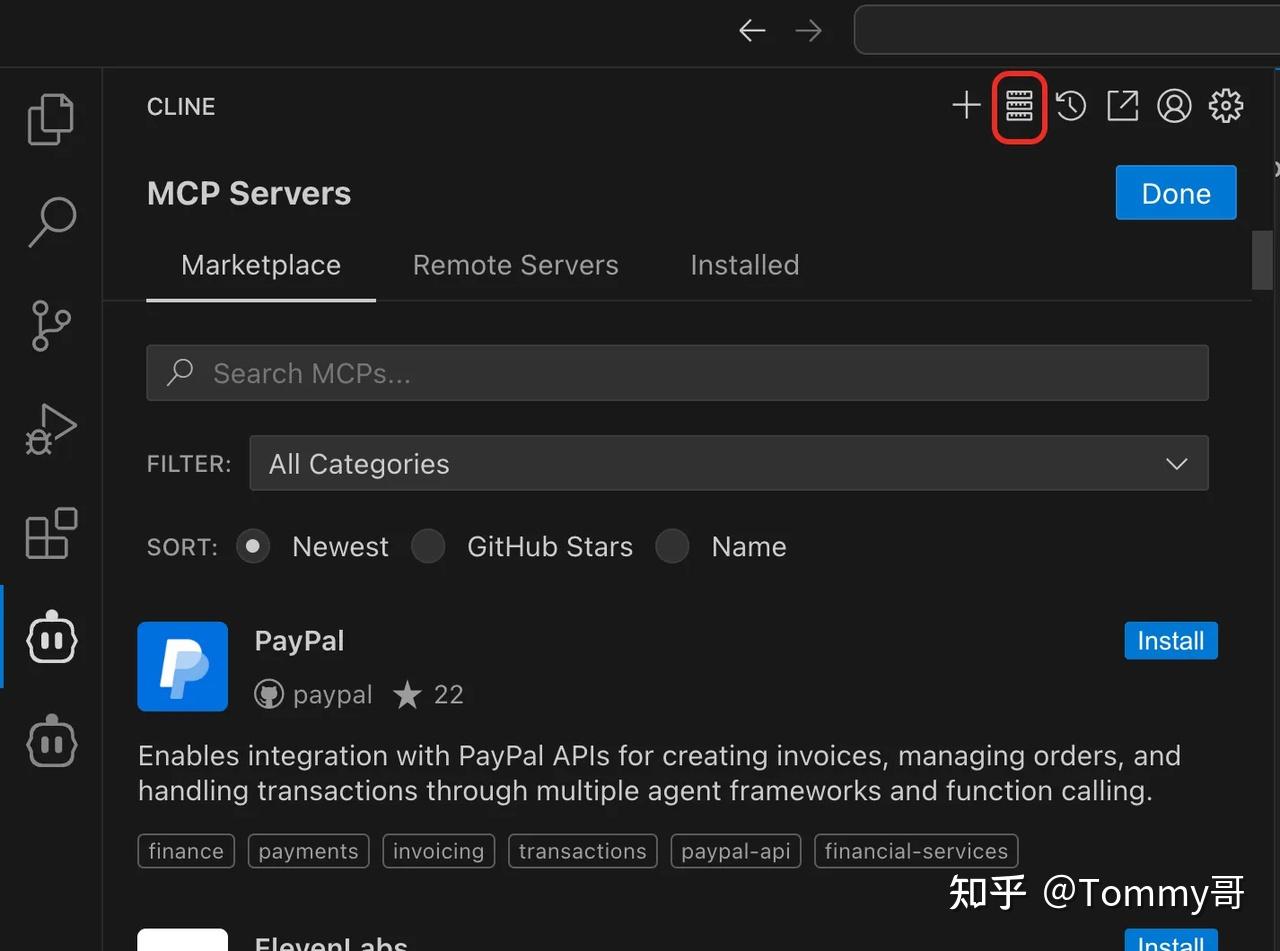Open the Extensions view icon
Screen dimensions: 1280x951
pyautogui.click(x=51, y=534)
